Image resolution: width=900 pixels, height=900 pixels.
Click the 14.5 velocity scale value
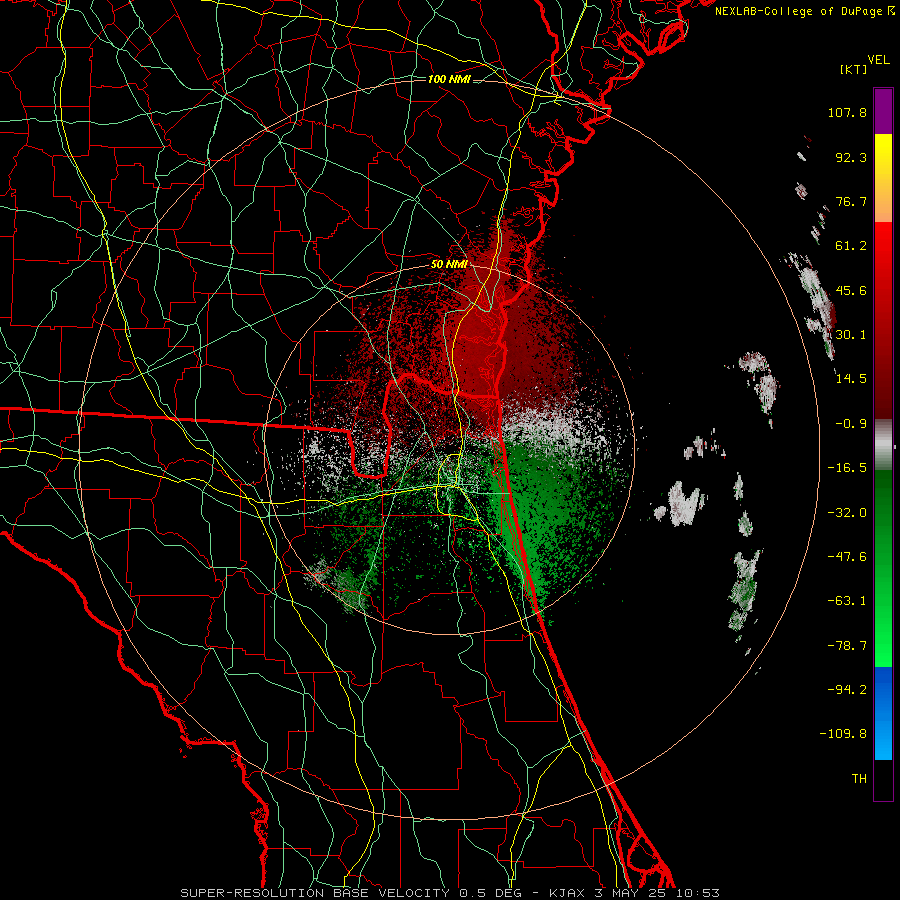tap(851, 379)
